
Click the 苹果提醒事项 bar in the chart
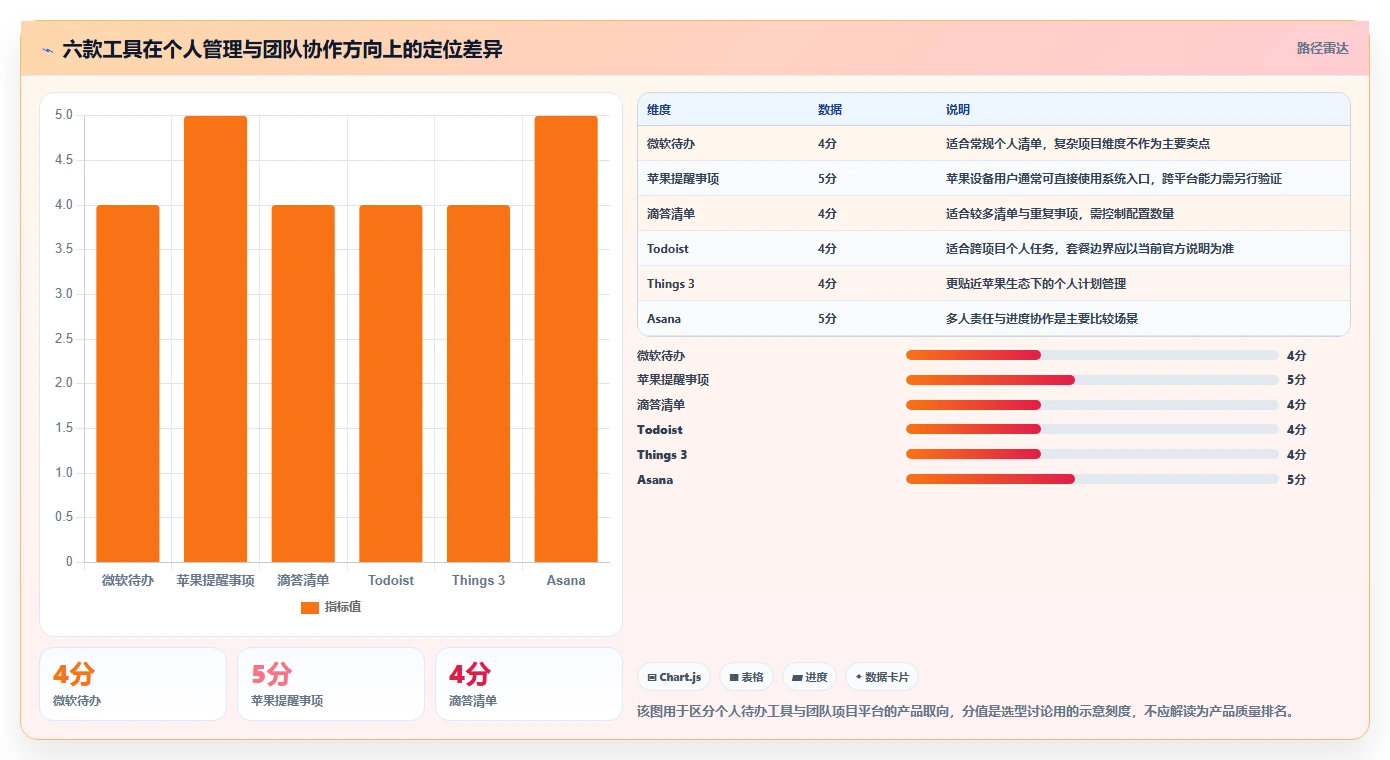(215, 339)
